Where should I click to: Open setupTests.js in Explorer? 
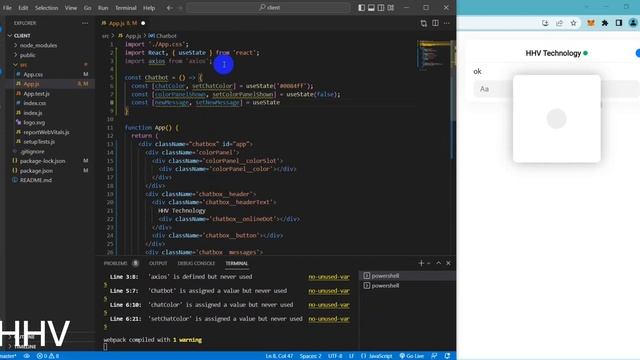point(39,142)
